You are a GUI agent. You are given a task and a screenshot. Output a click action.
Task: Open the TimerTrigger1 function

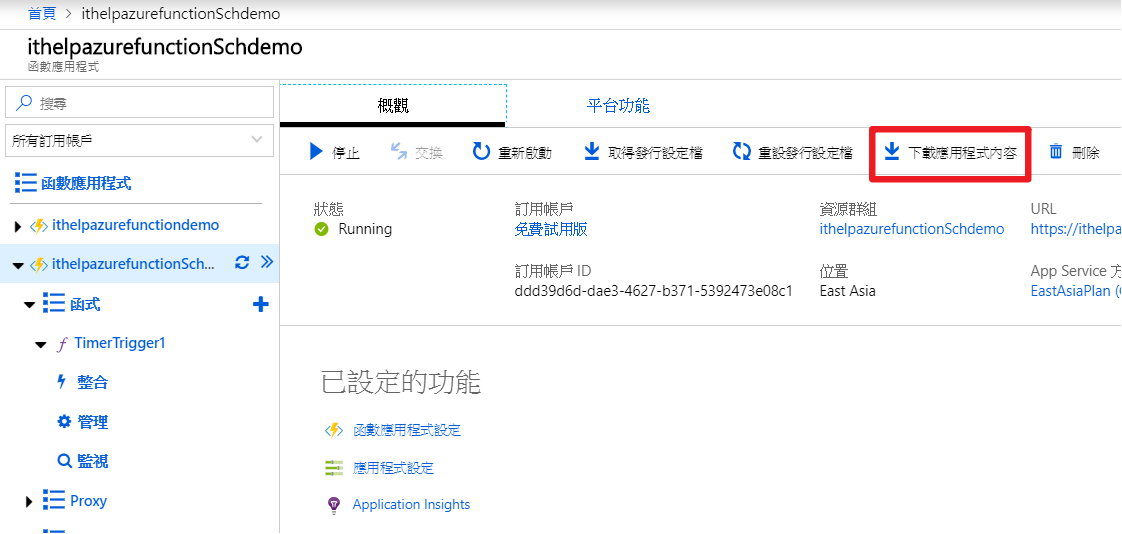(x=120, y=343)
